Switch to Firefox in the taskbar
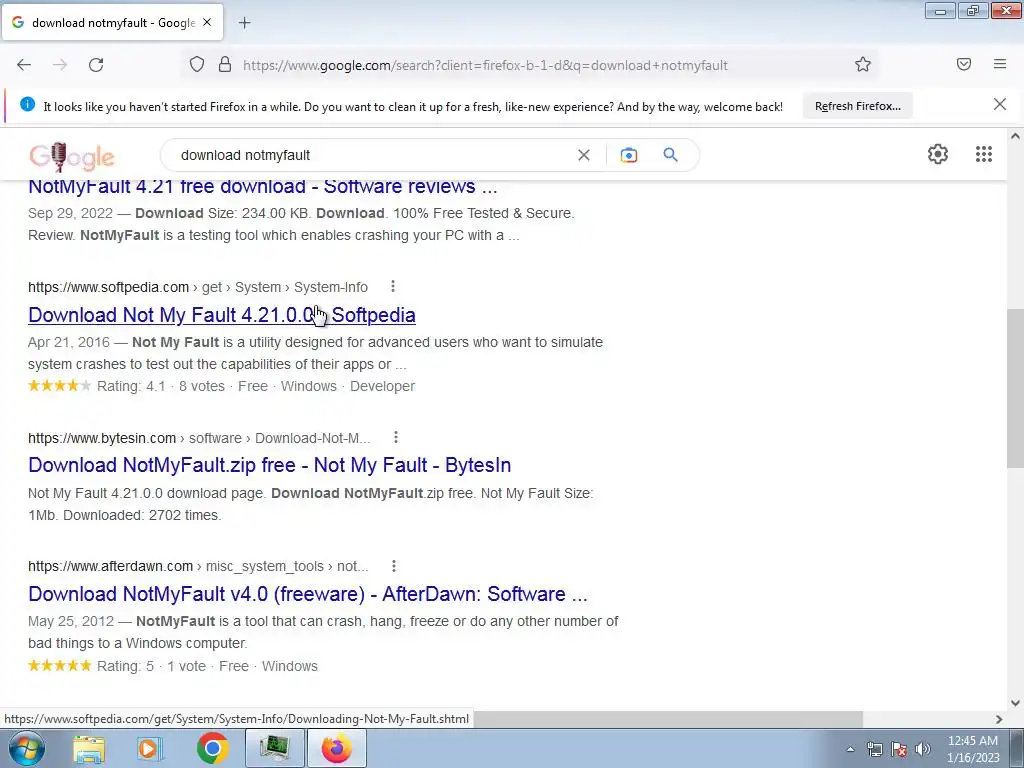 [x=336, y=748]
